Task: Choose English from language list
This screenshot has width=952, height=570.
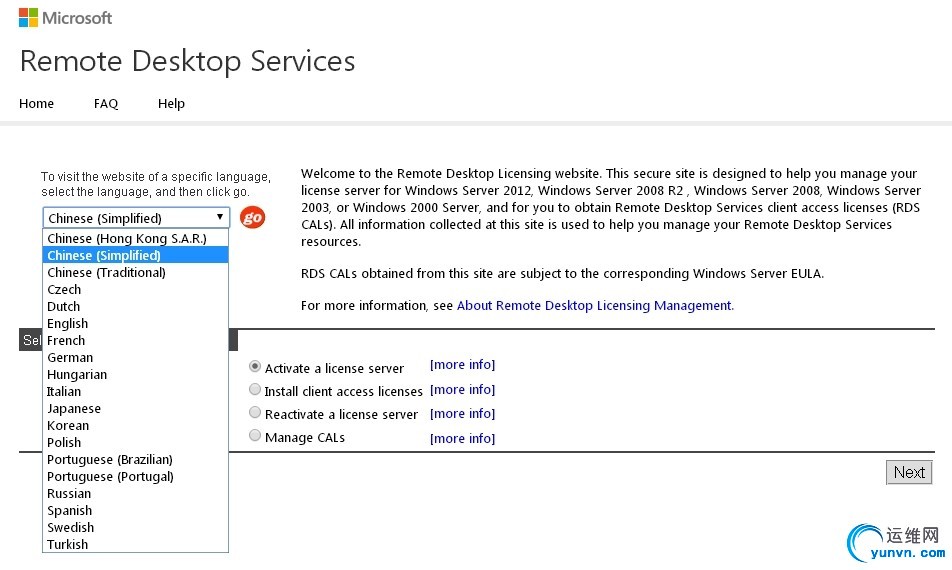Action: coord(68,323)
